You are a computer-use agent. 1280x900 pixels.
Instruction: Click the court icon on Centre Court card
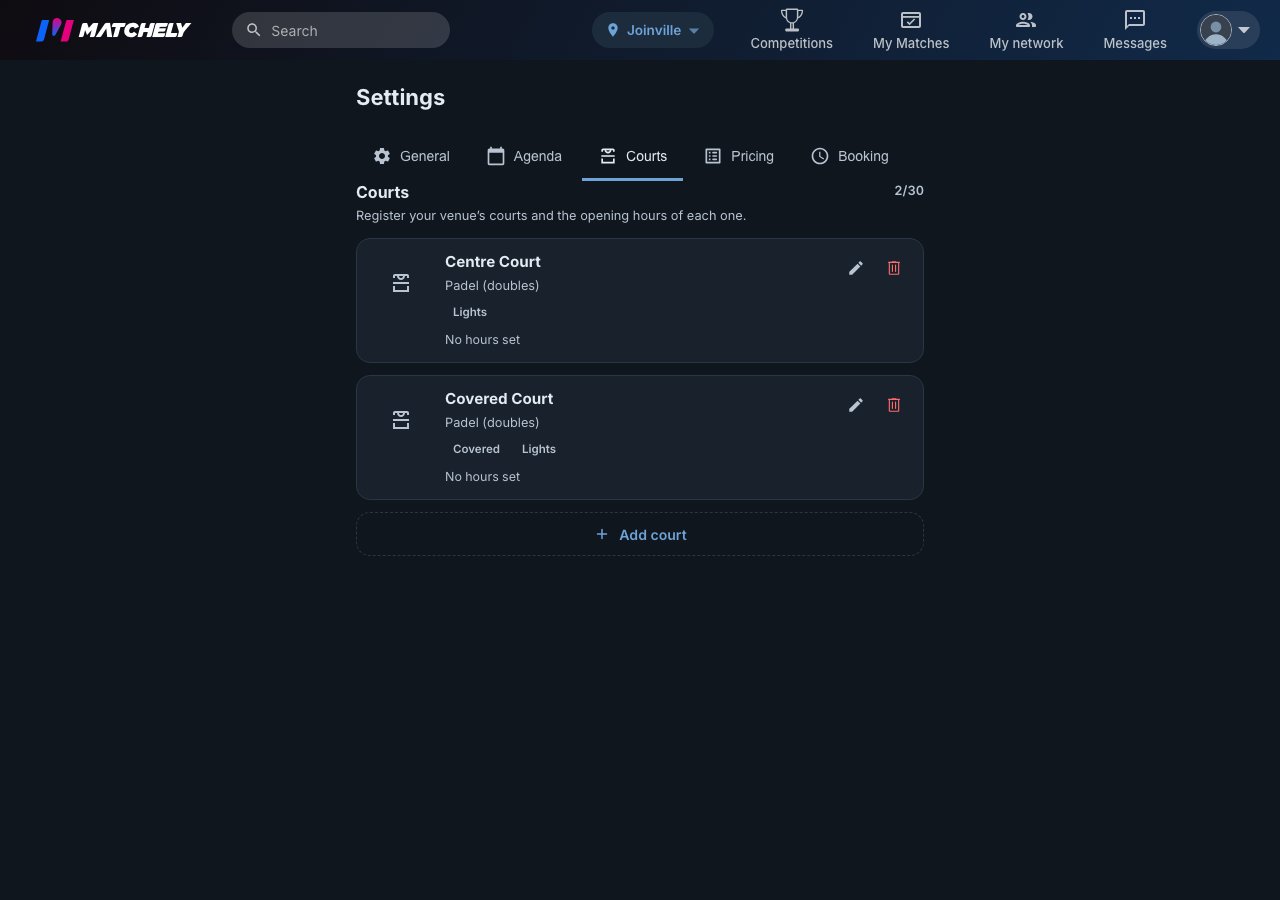tap(401, 283)
